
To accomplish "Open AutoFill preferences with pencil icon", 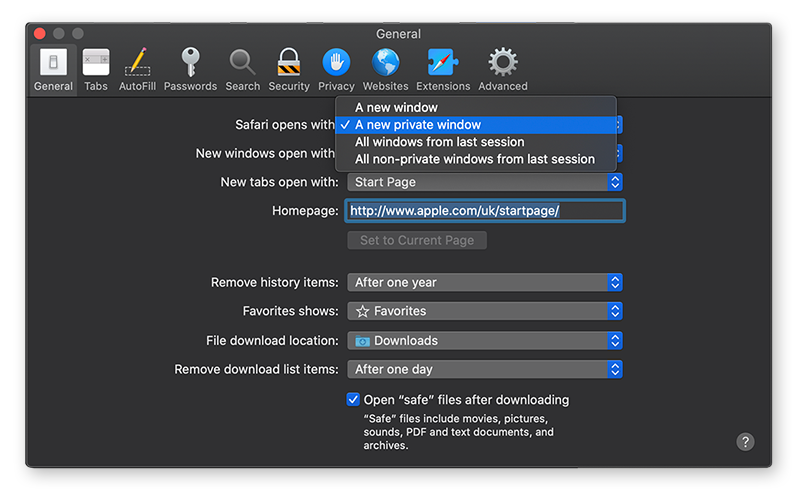I will click(137, 70).
